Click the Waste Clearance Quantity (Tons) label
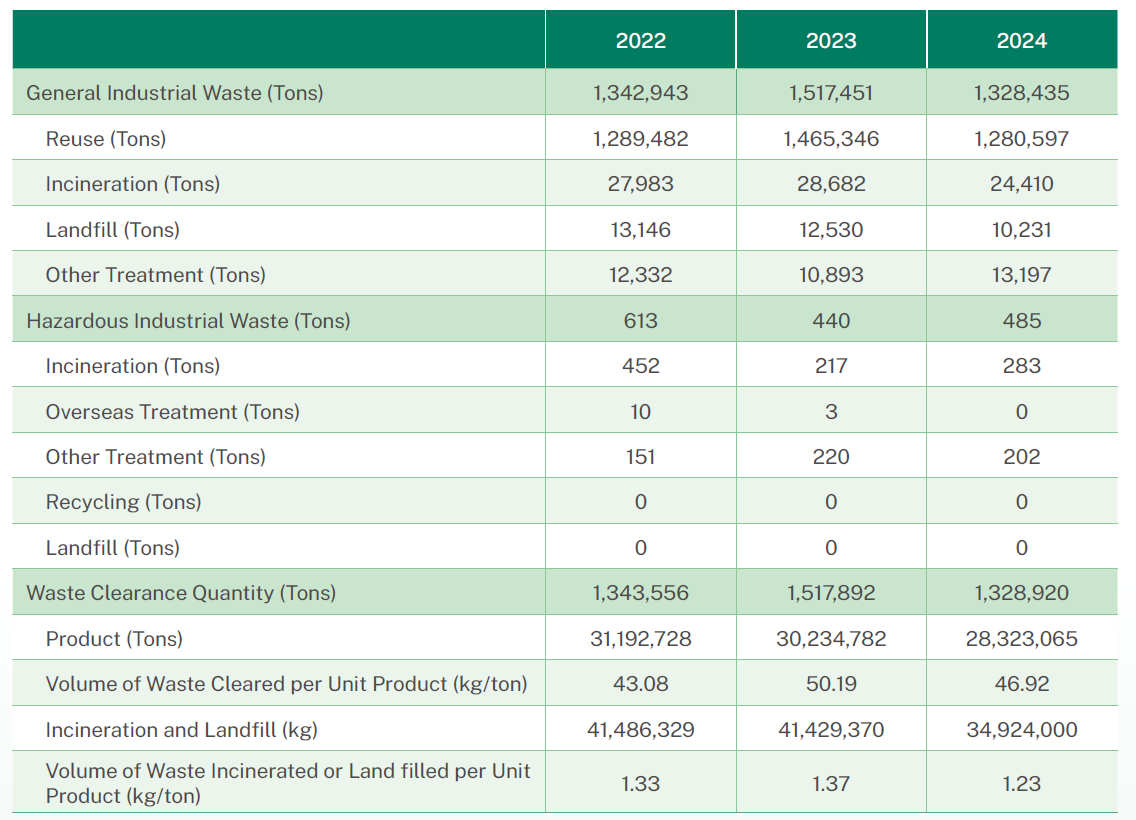The image size is (1136, 820). click(181, 593)
